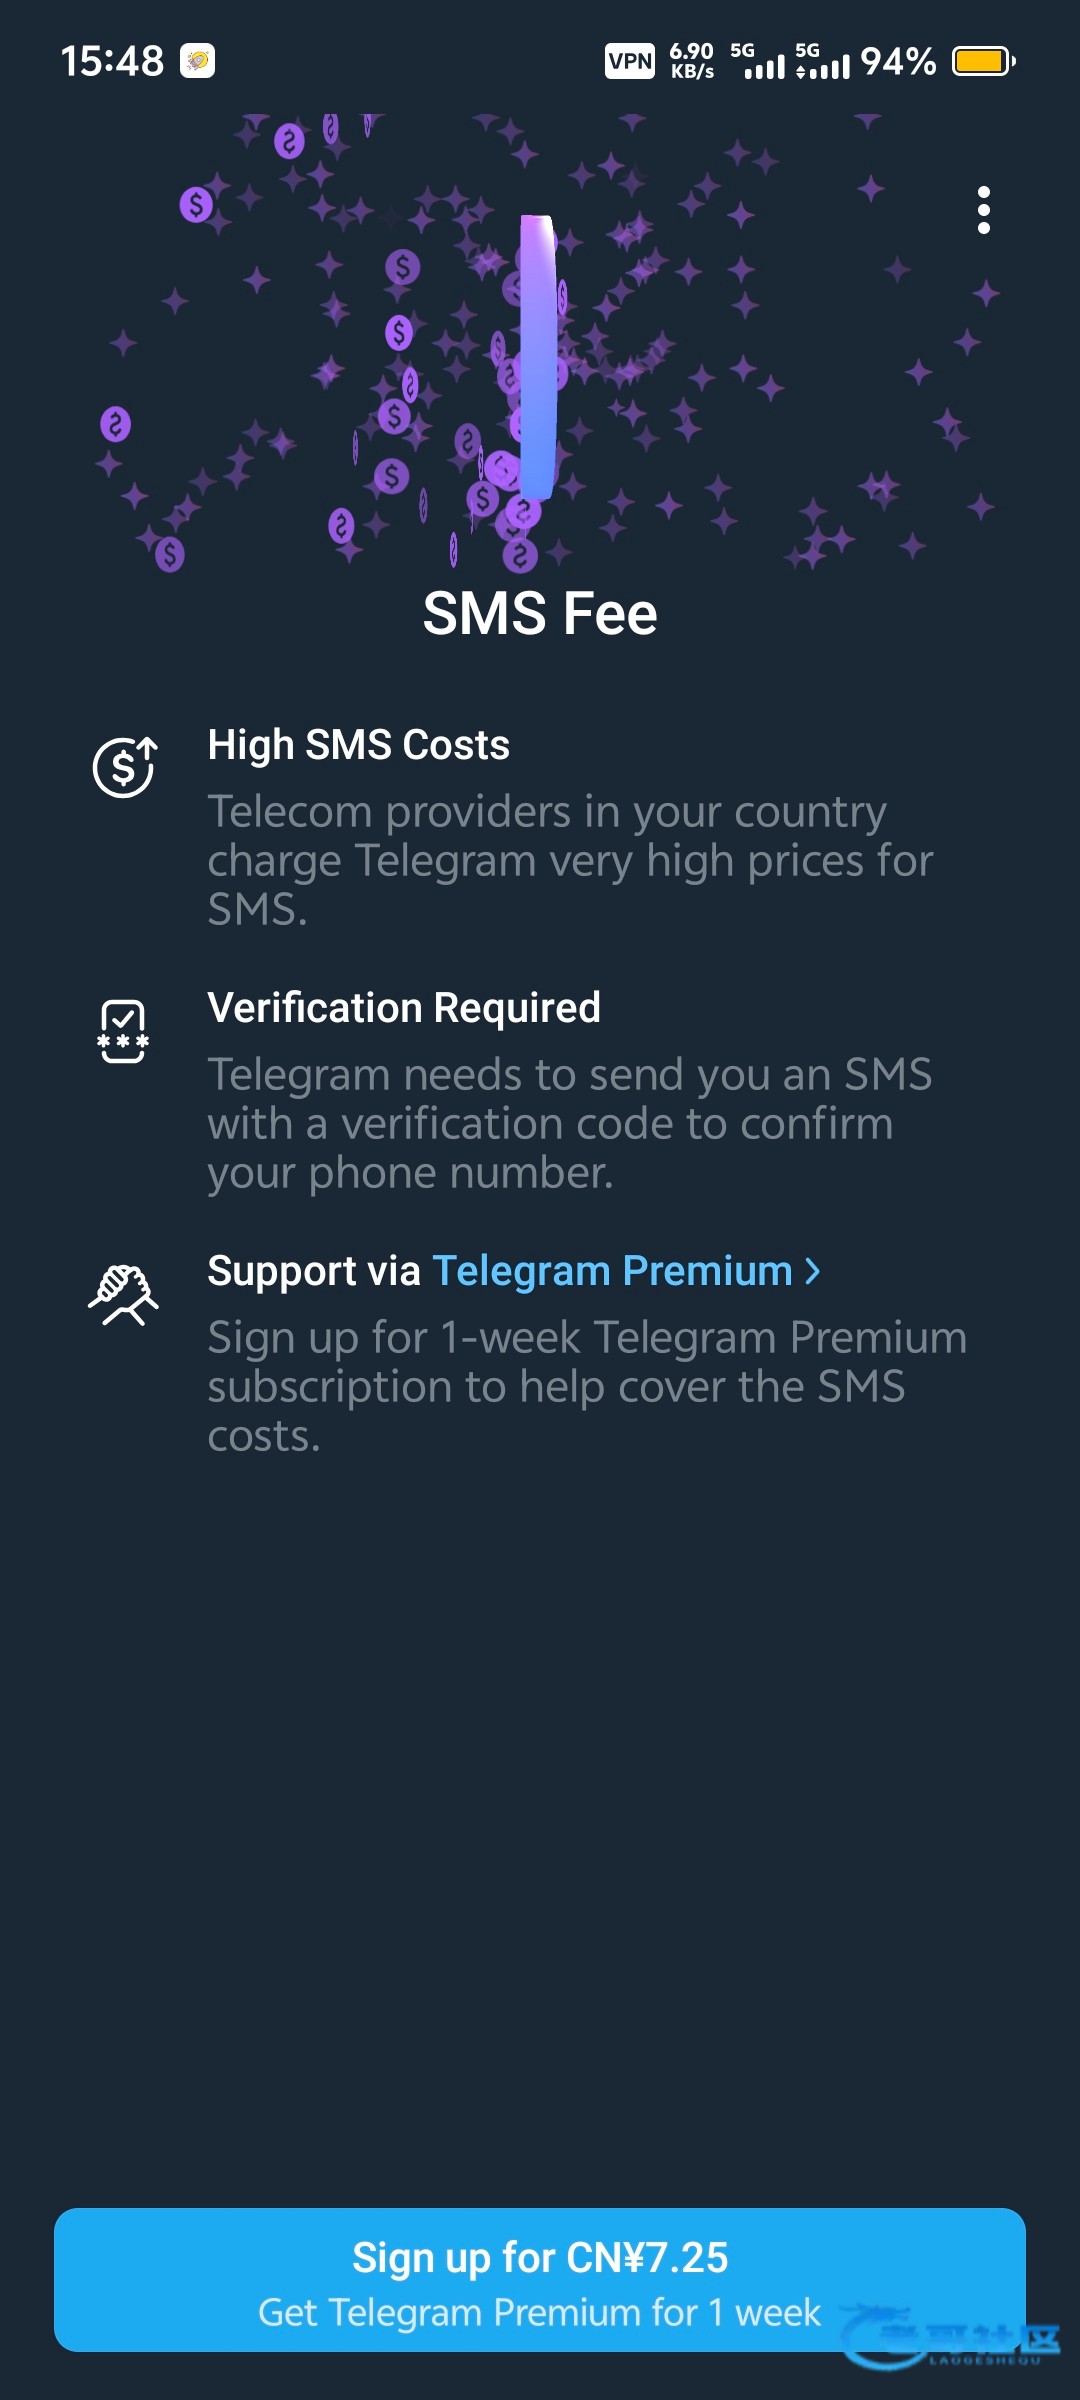Open the Telegram Premium link
Image resolution: width=1080 pixels, height=2400 pixels.
tap(612, 1271)
